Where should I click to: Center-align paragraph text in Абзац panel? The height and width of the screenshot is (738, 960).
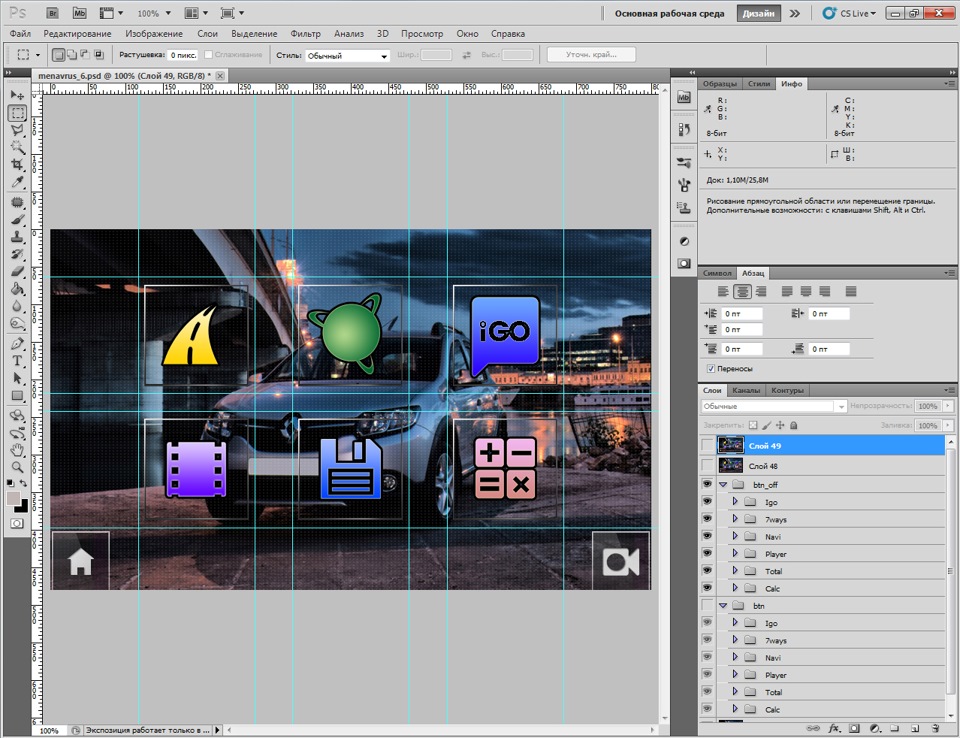(x=742, y=292)
